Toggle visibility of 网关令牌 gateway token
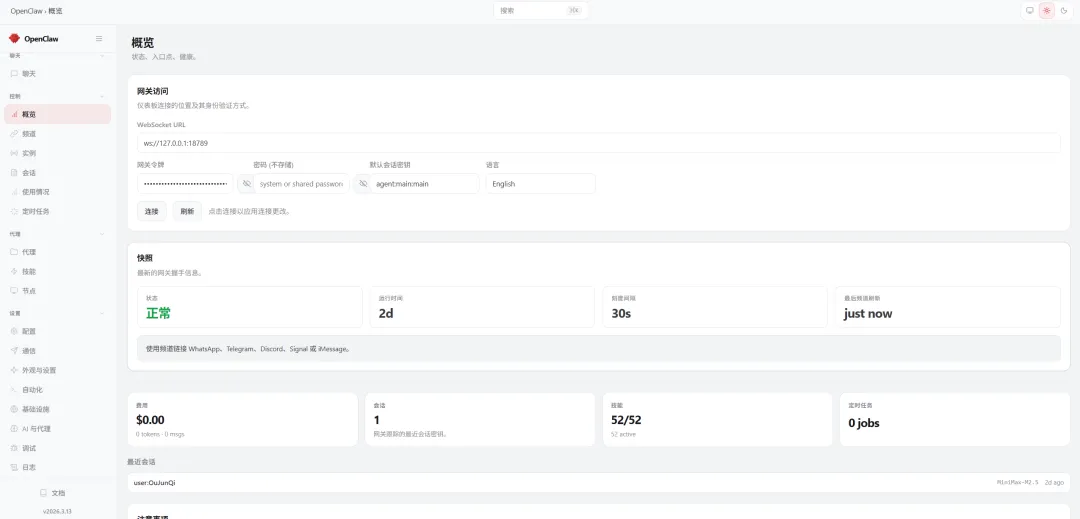The image size is (1080, 519). point(247,184)
